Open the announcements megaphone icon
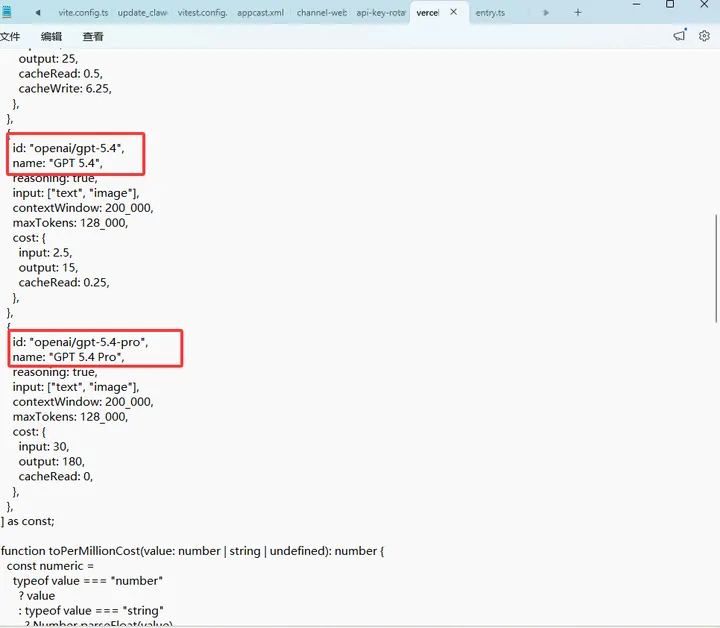 (680, 35)
